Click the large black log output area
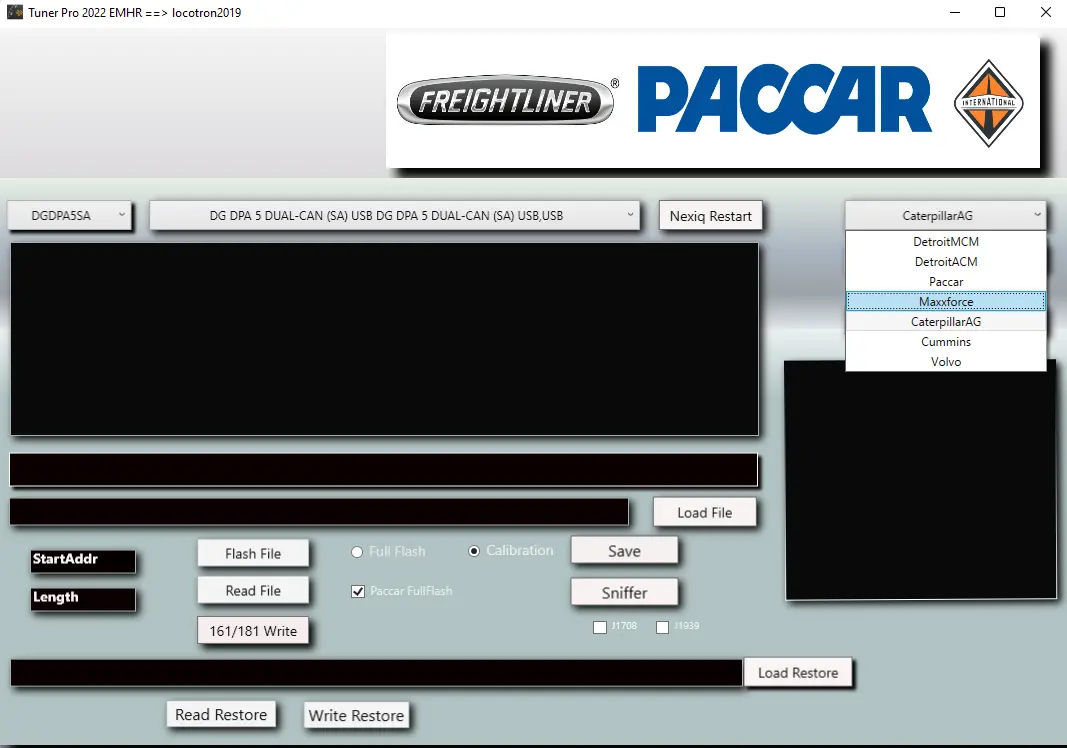The image size is (1067, 748). pyautogui.click(x=384, y=339)
